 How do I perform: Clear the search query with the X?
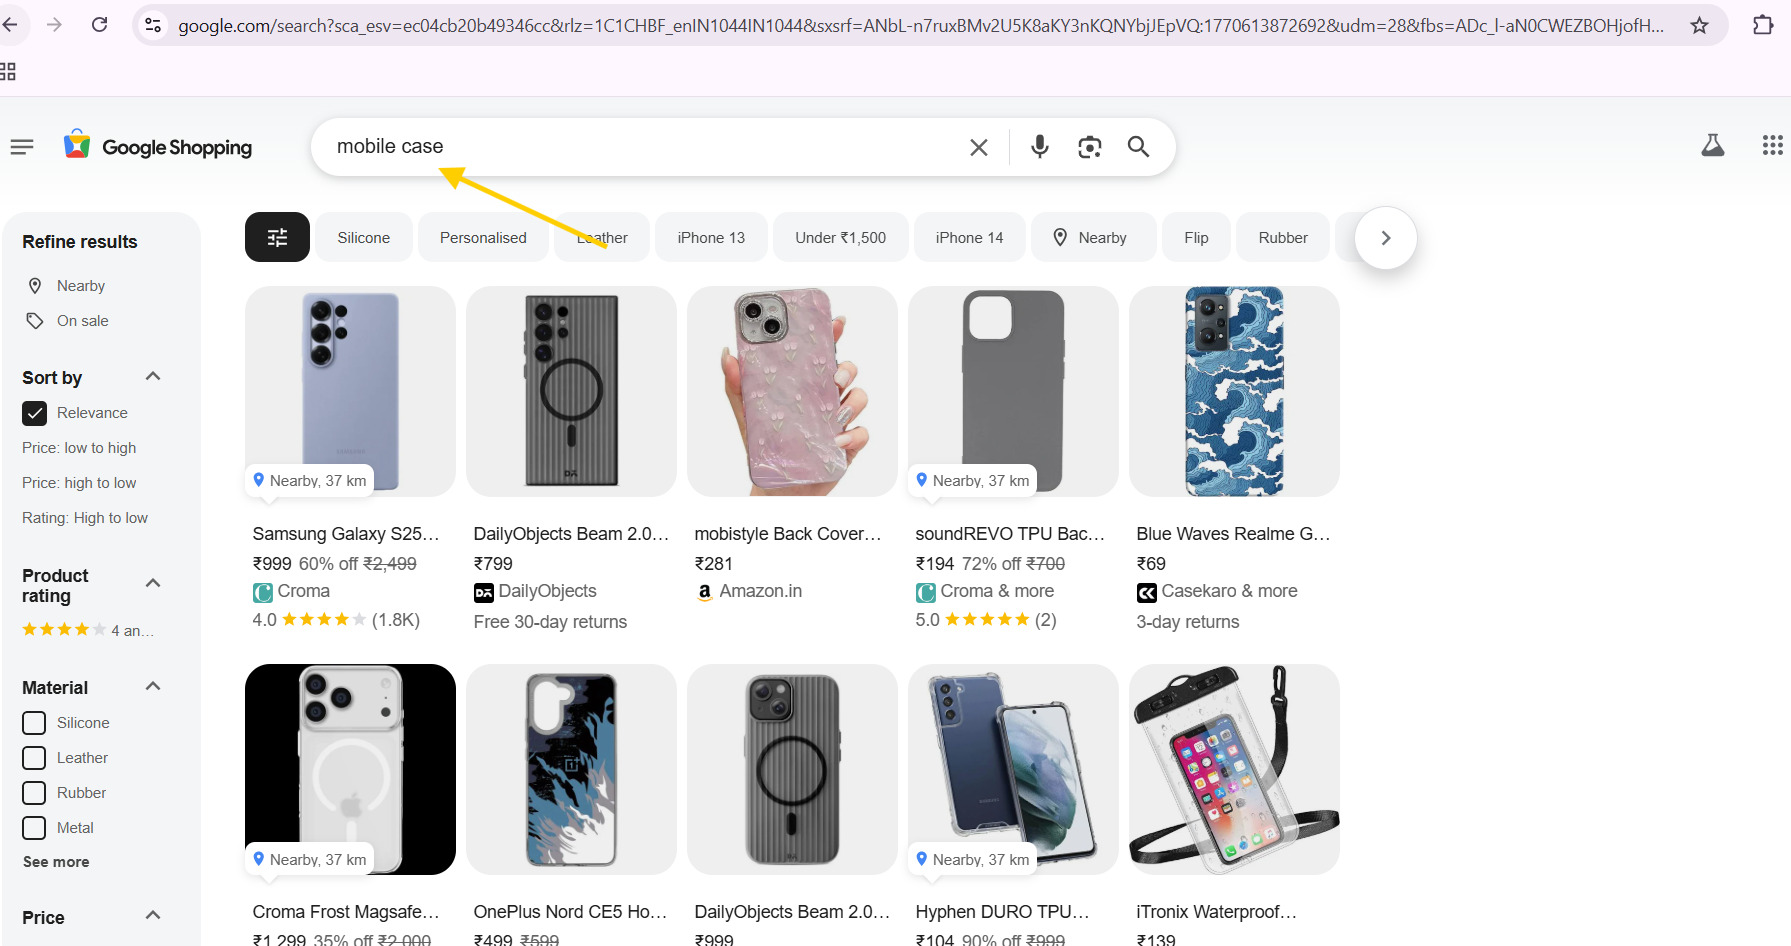pos(978,146)
